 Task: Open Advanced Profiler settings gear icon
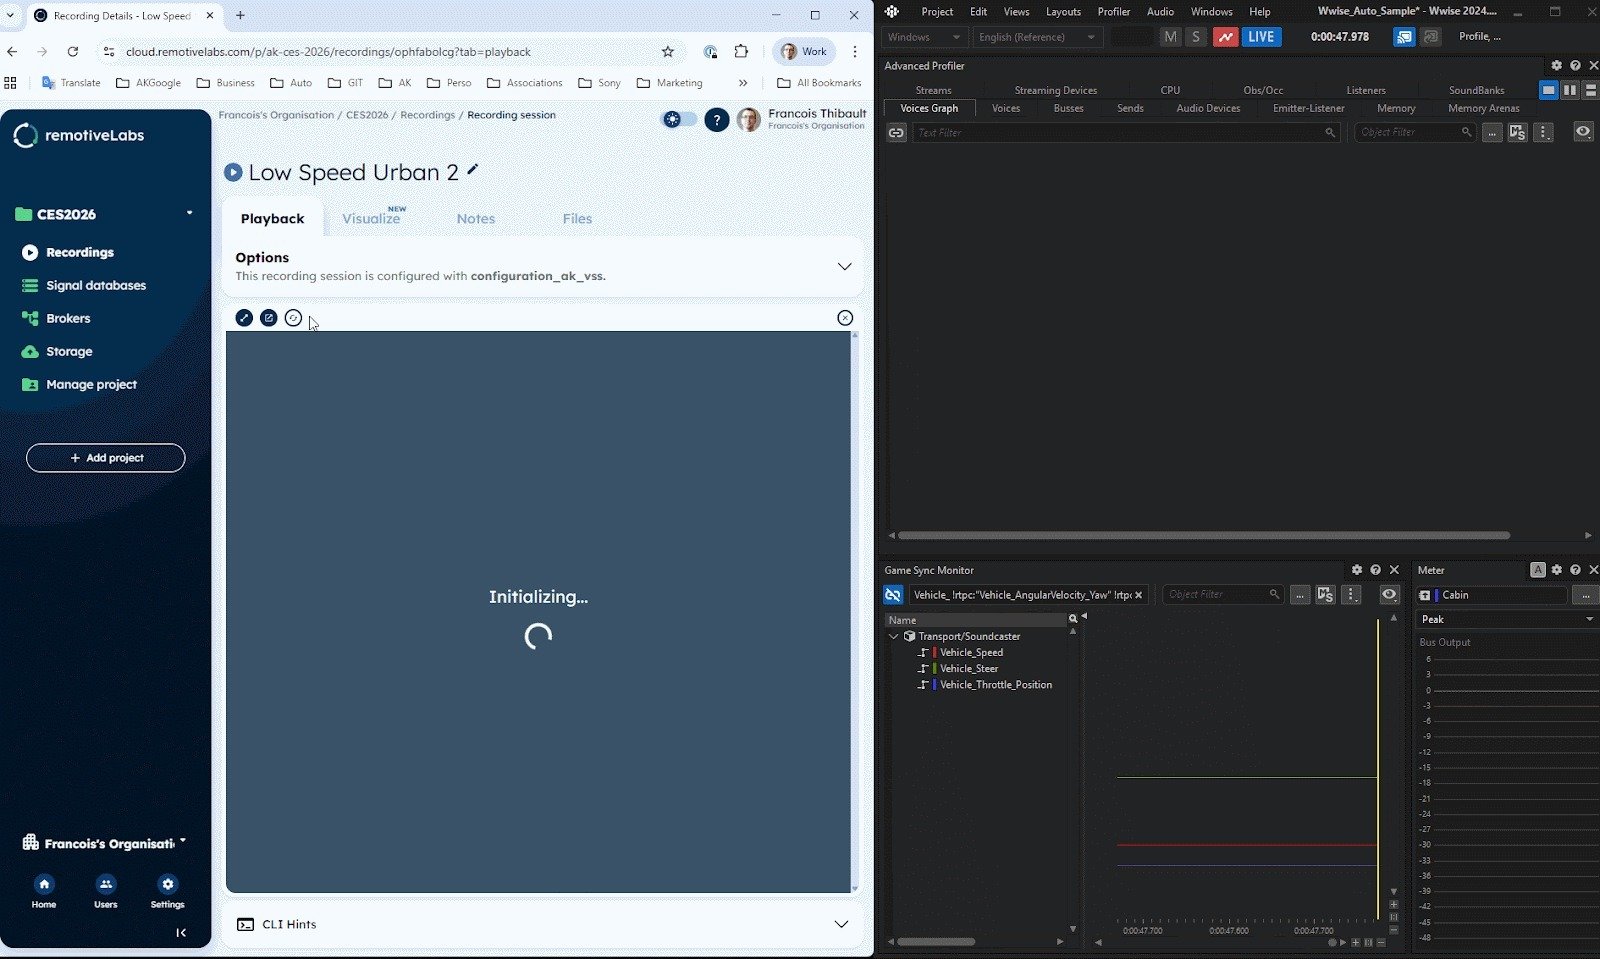1556,65
